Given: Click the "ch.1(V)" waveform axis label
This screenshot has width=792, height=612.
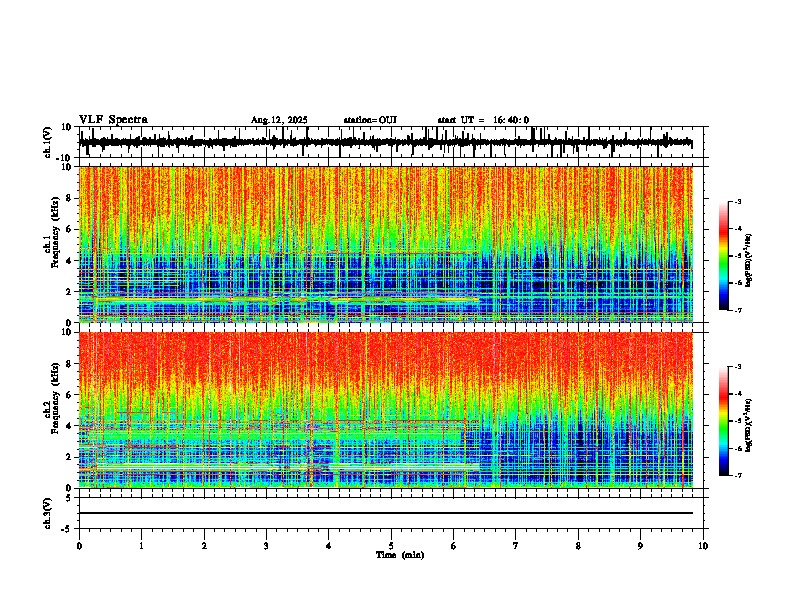Looking at the screenshot, I should (x=48, y=142).
